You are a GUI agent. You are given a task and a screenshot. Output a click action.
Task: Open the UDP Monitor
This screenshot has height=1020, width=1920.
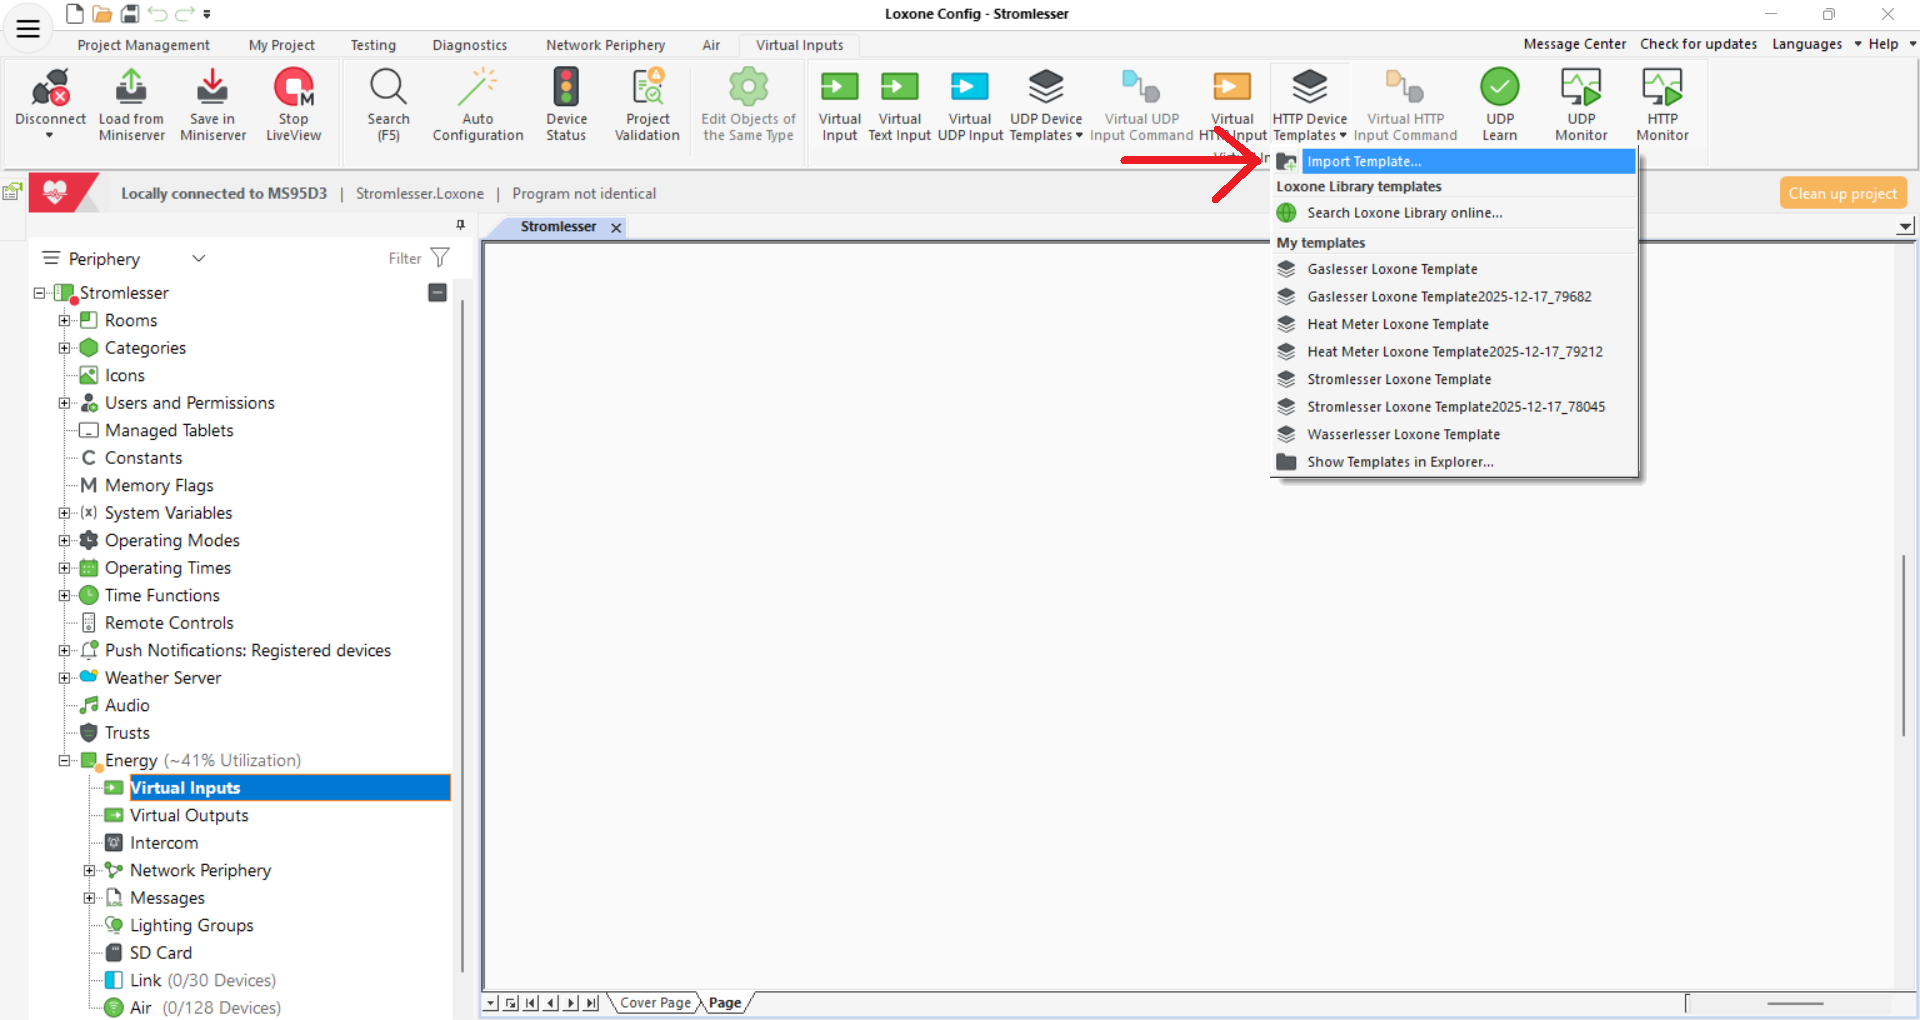[x=1579, y=103]
